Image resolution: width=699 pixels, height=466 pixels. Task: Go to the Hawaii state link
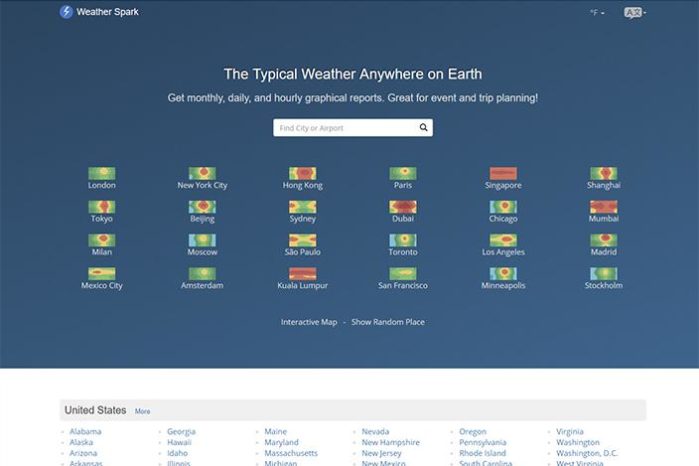[x=180, y=443]
